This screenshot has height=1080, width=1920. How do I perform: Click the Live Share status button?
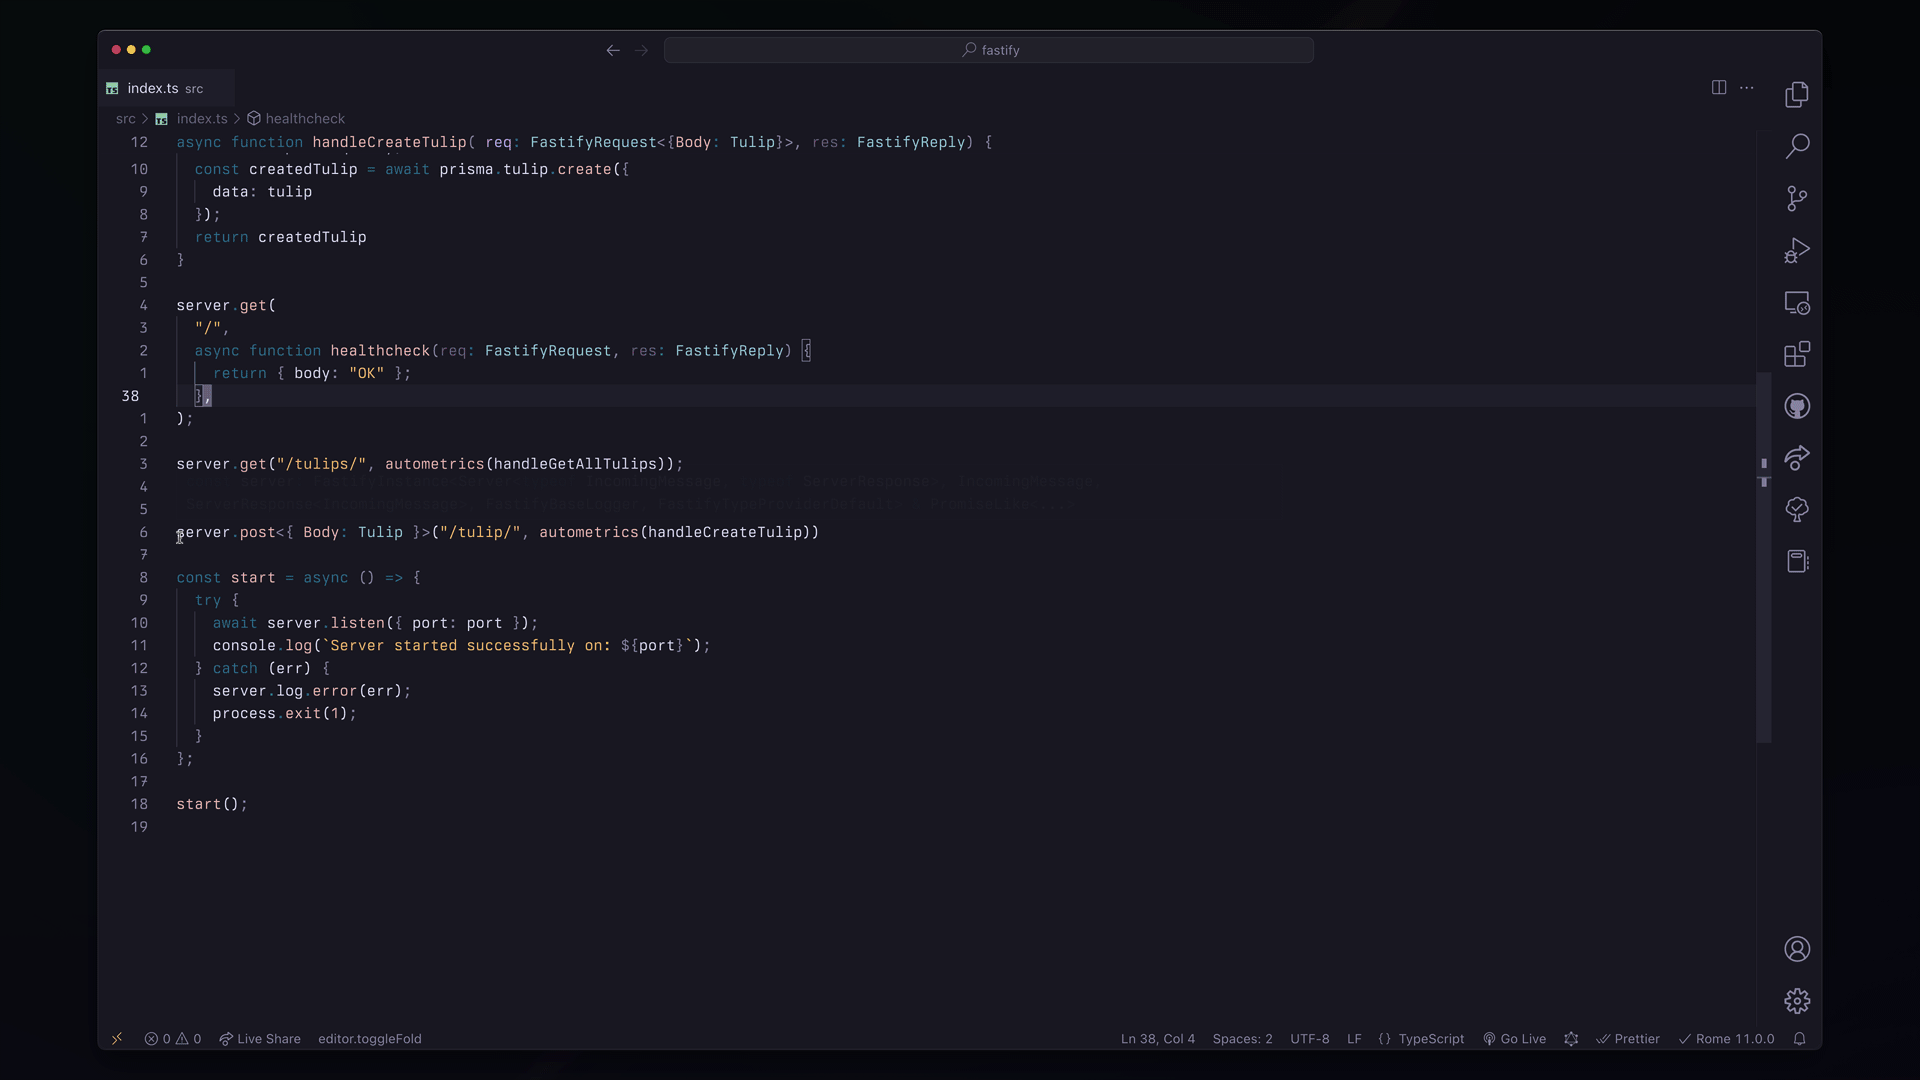[260, 1039]
